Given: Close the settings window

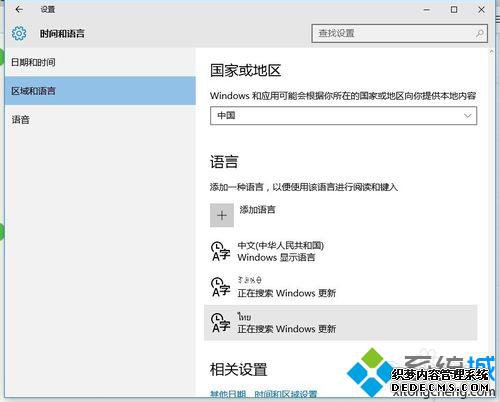Looking at the screenshot, I should 481,10.
